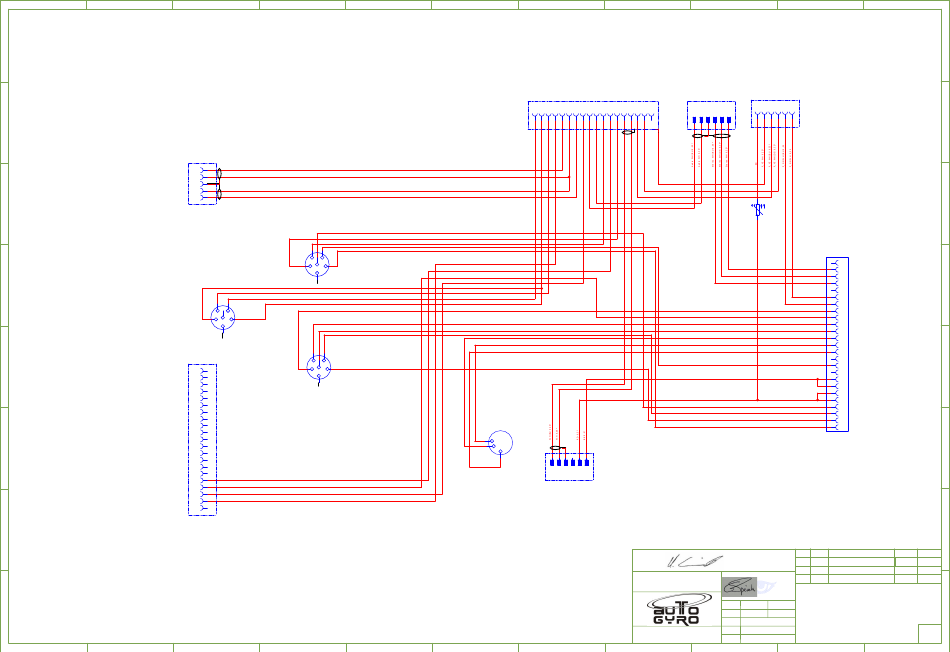Select the circular connector near the bottom six-pin plug

coord(500,443)
